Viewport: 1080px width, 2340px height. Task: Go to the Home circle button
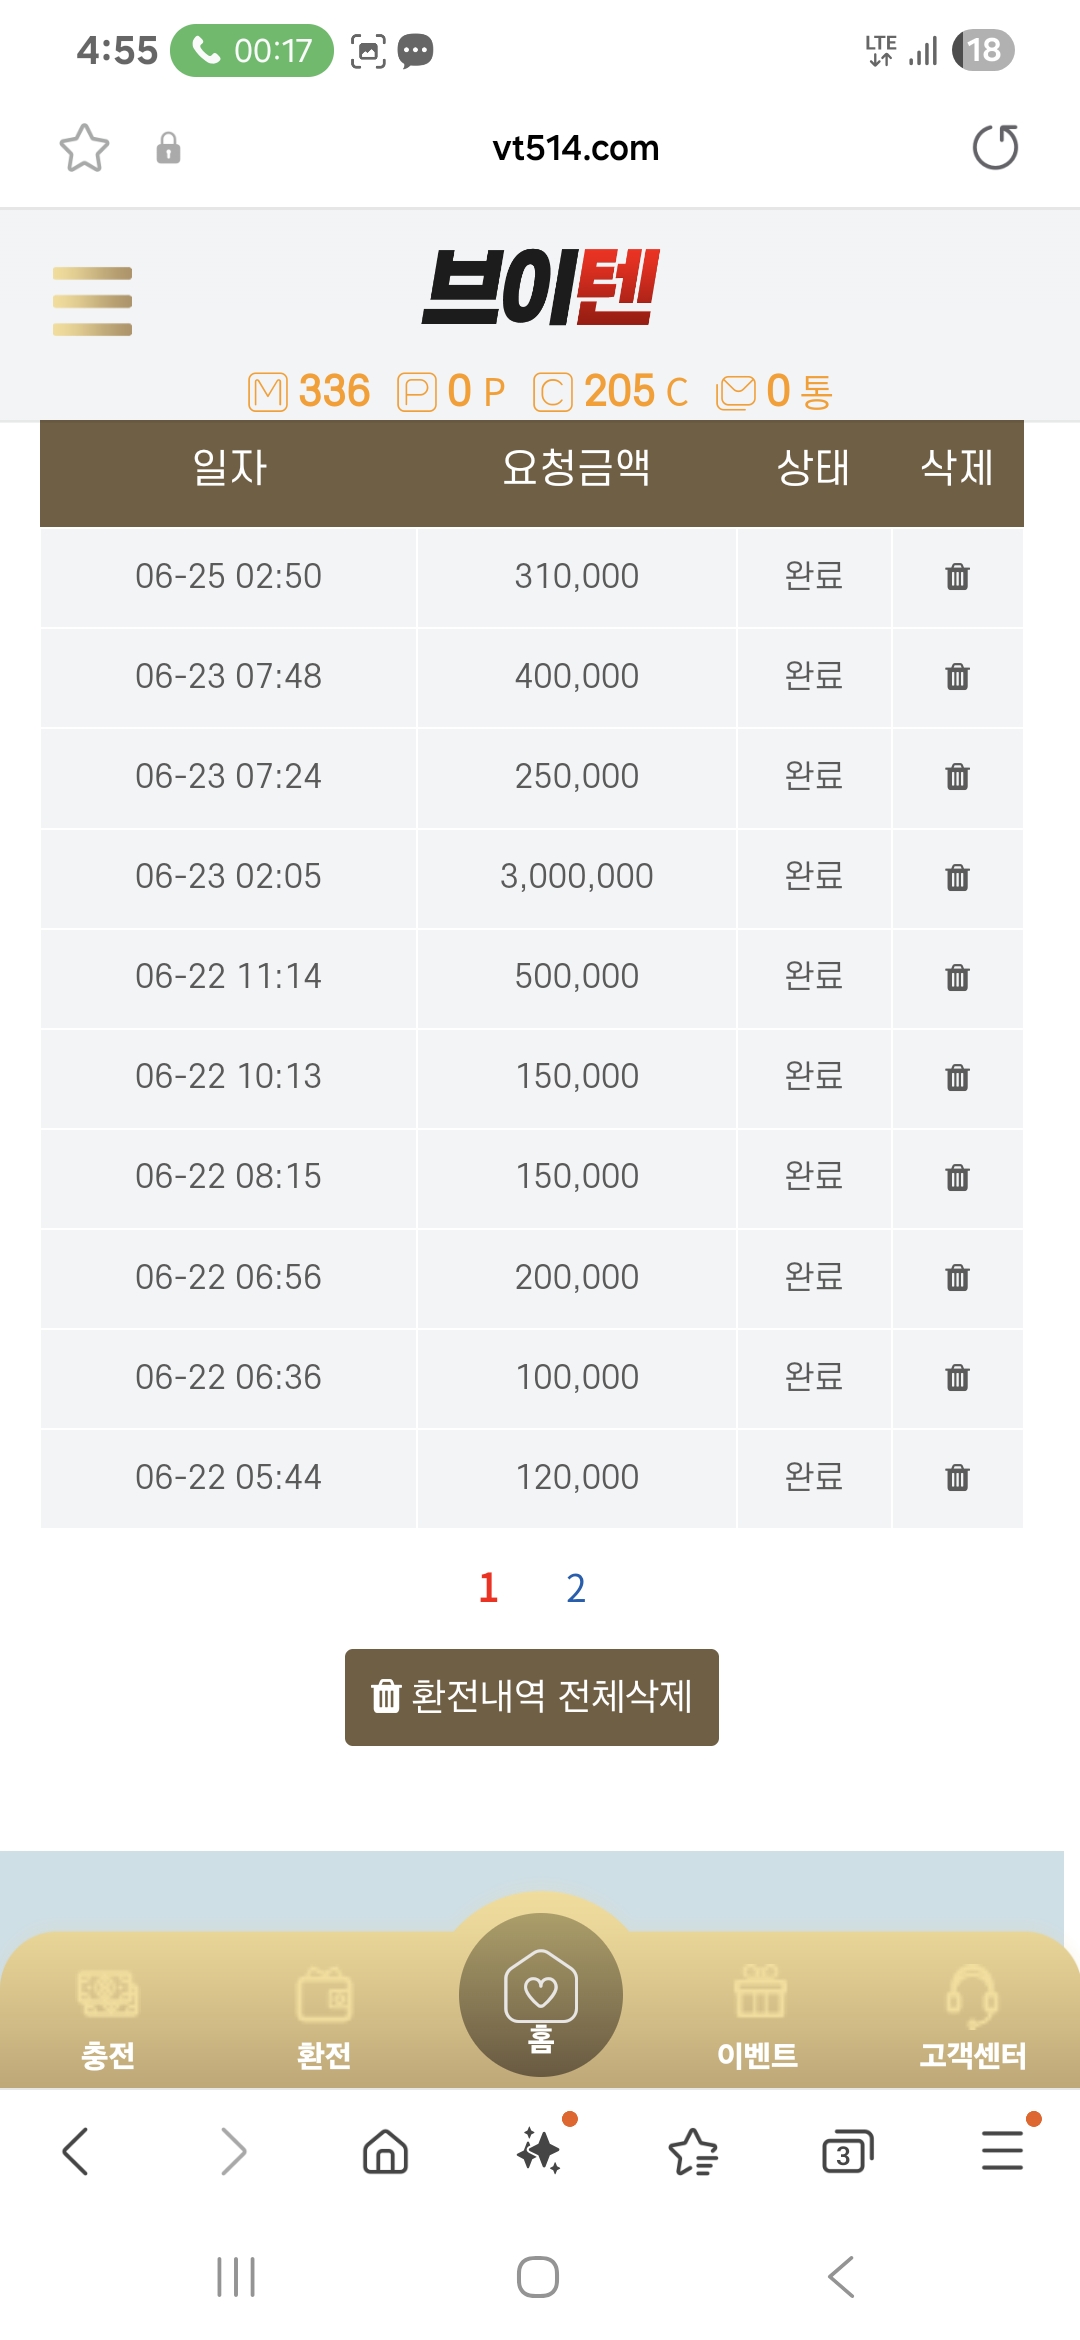(541, 1995)
